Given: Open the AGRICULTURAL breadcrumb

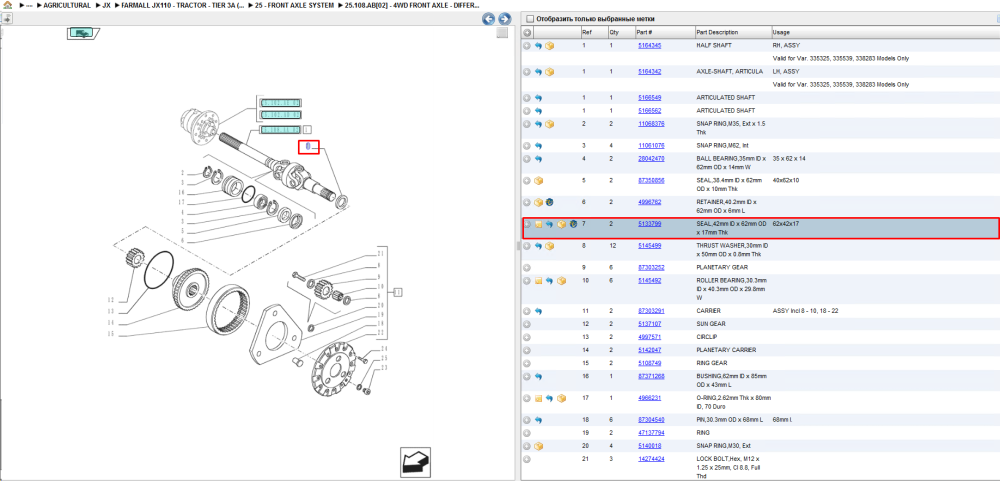Looking at the screenshot, I should 67,5.
